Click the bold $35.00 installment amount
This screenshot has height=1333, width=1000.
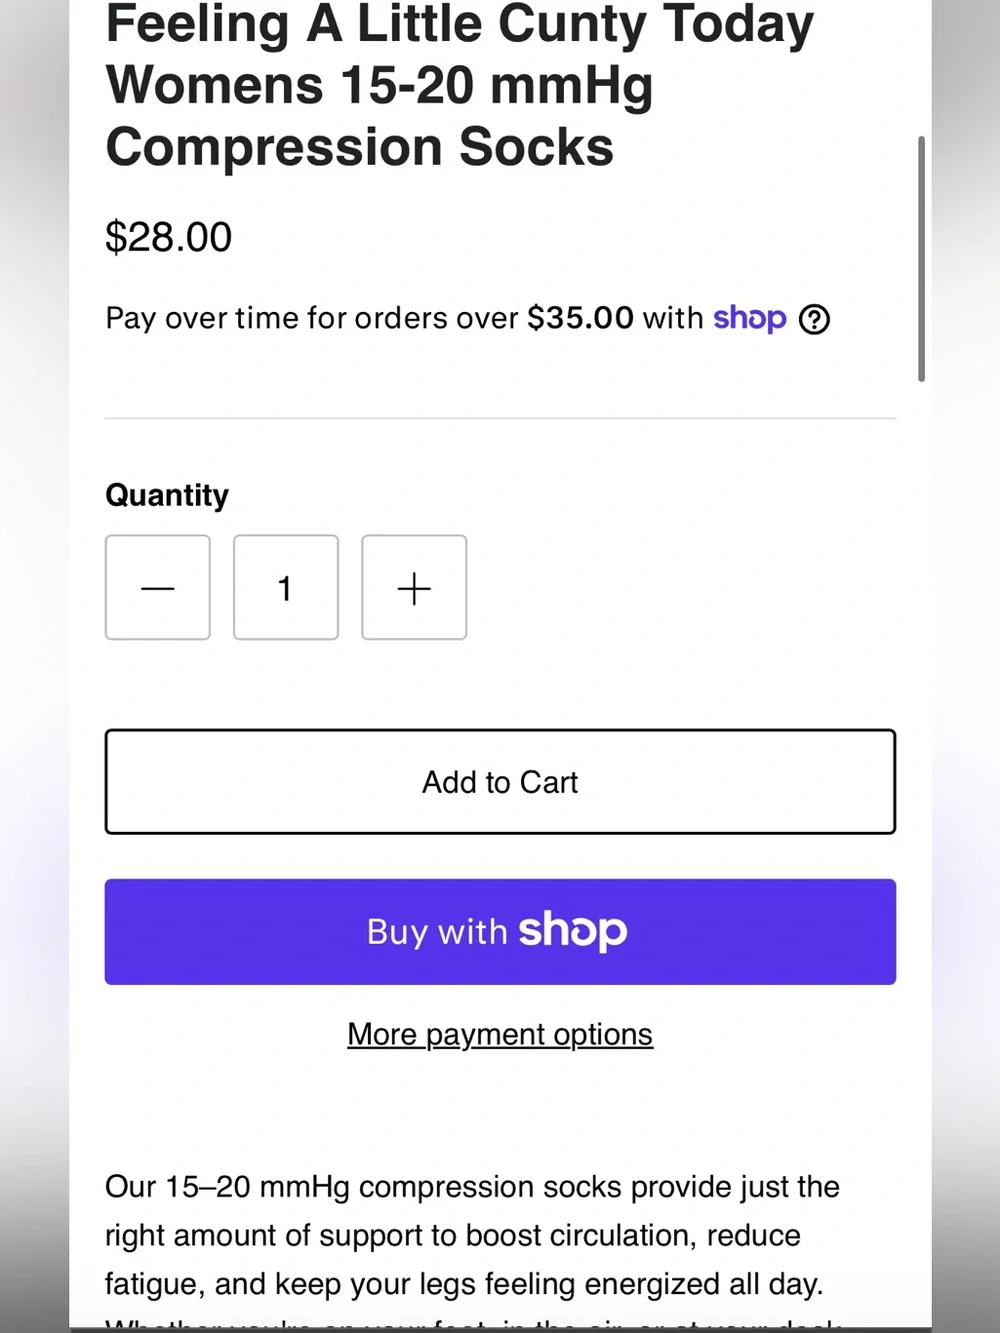click(x=581, y=318)
